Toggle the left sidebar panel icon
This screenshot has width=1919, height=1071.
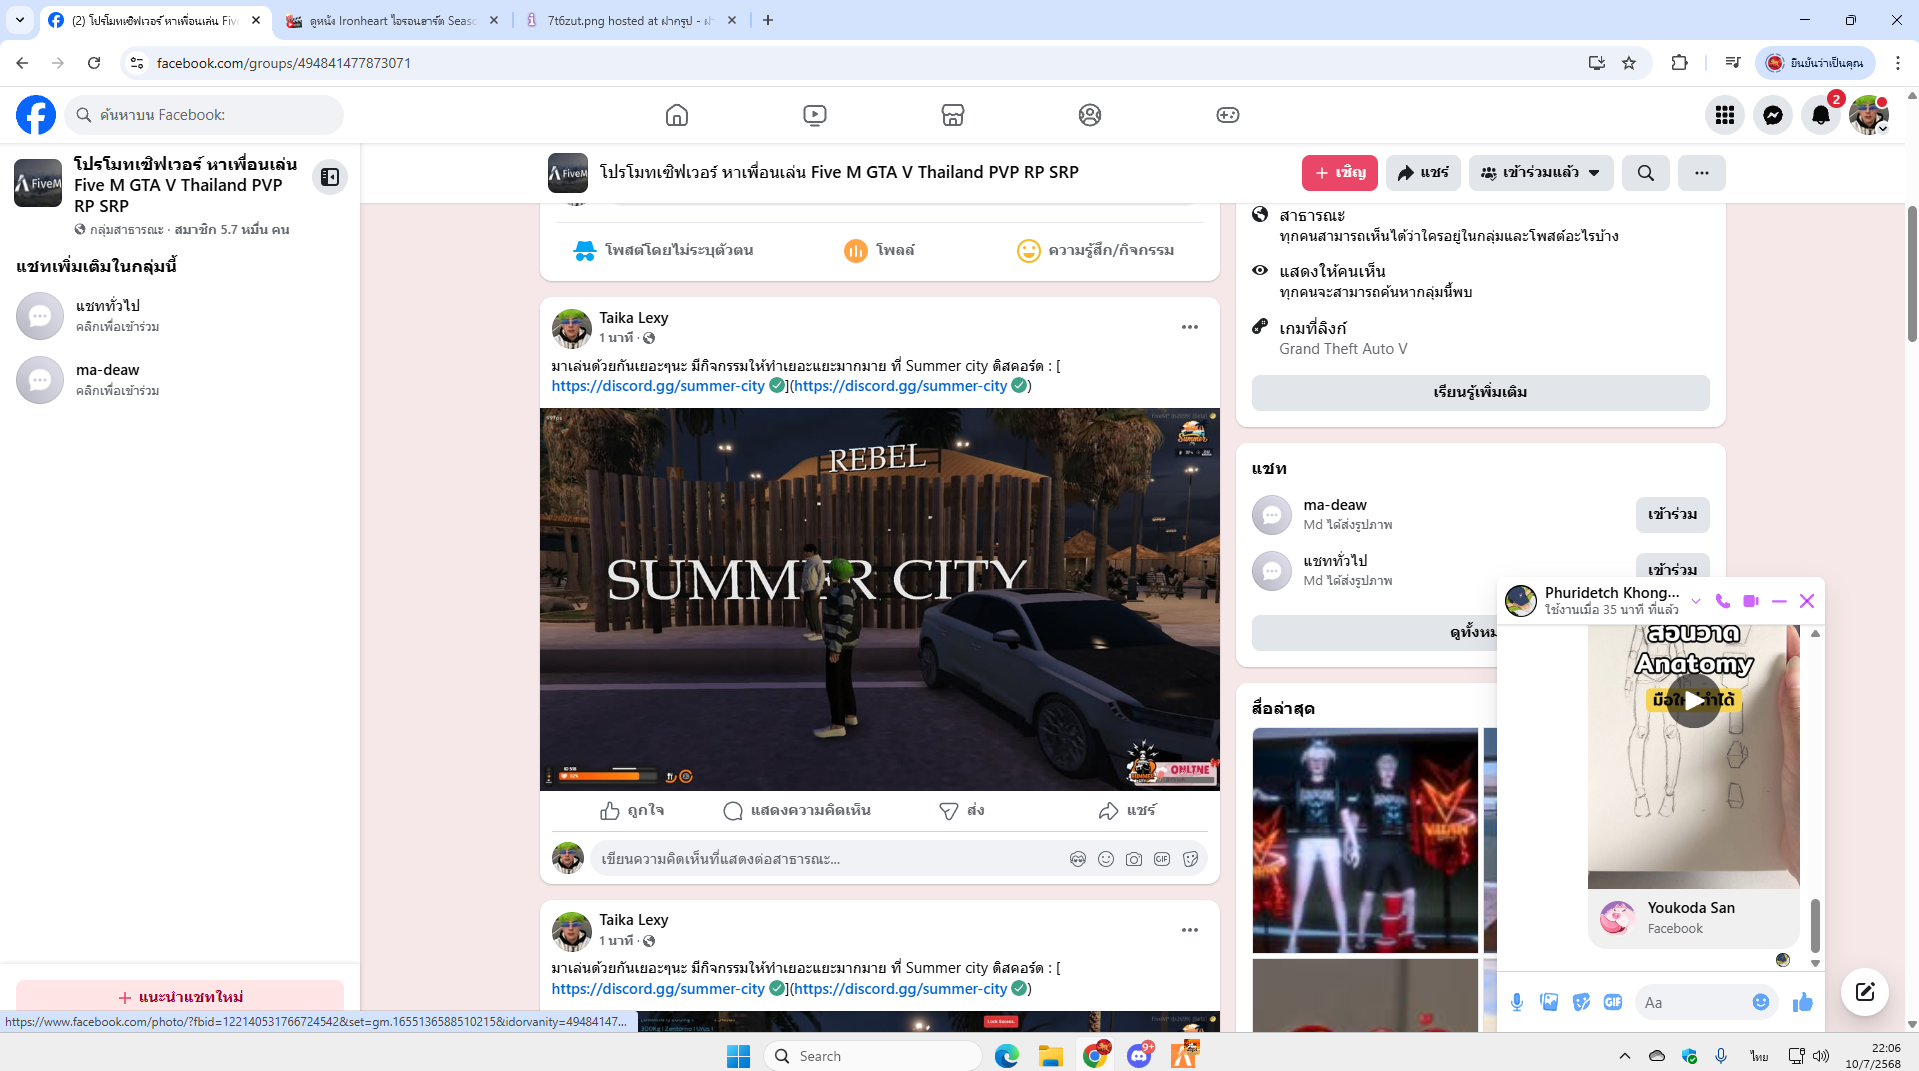[x=329, y=177]
